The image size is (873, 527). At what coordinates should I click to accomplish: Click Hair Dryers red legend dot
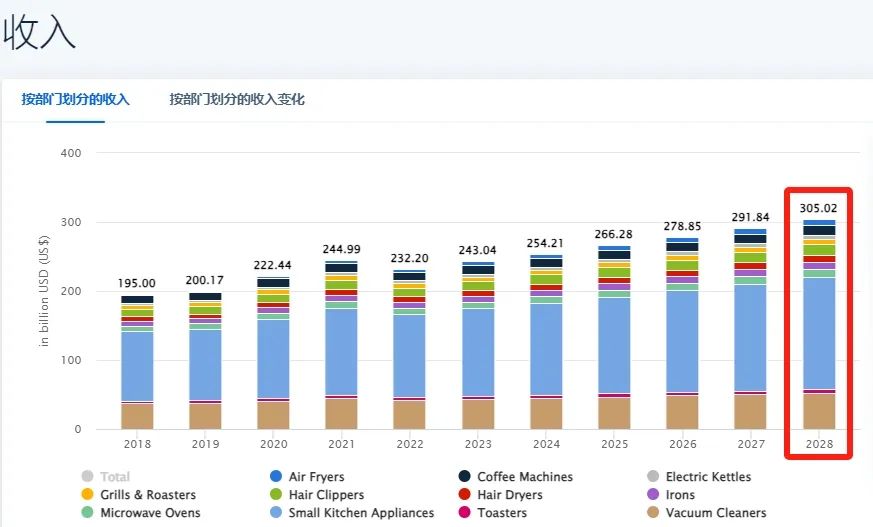tap(464, 494)
